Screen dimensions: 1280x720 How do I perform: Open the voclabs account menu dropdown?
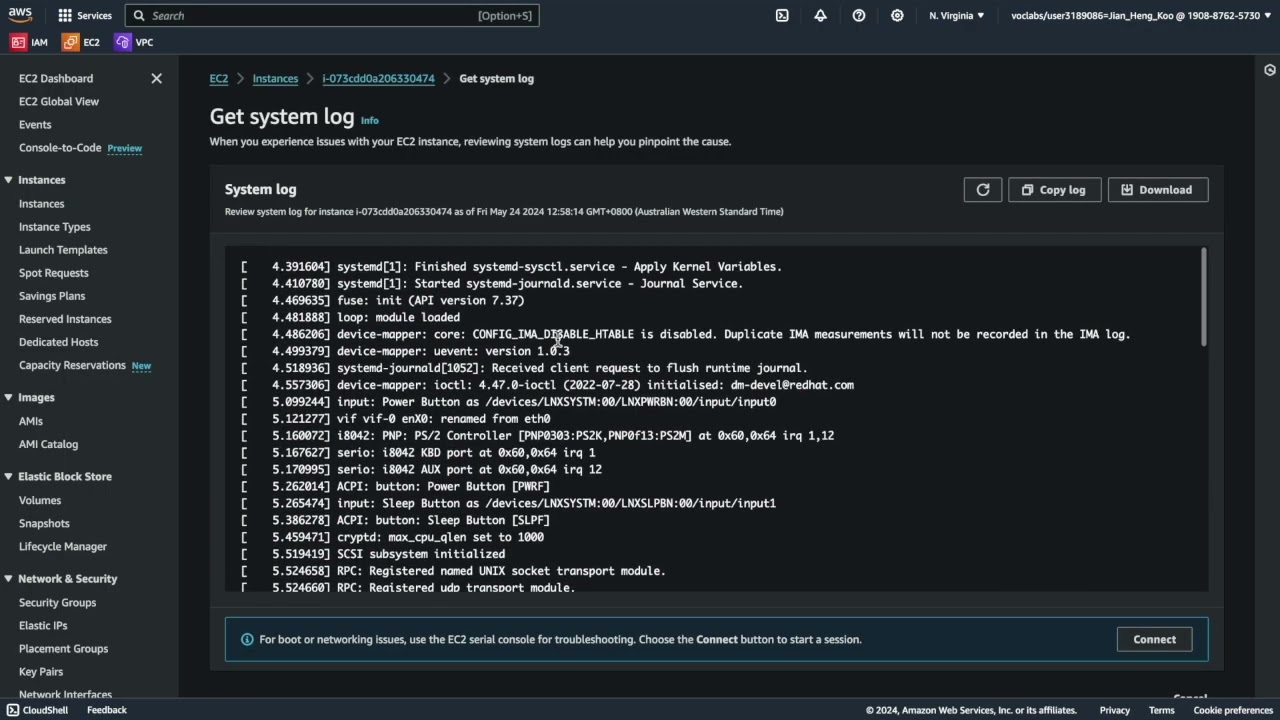click(x=1140, y=16)
